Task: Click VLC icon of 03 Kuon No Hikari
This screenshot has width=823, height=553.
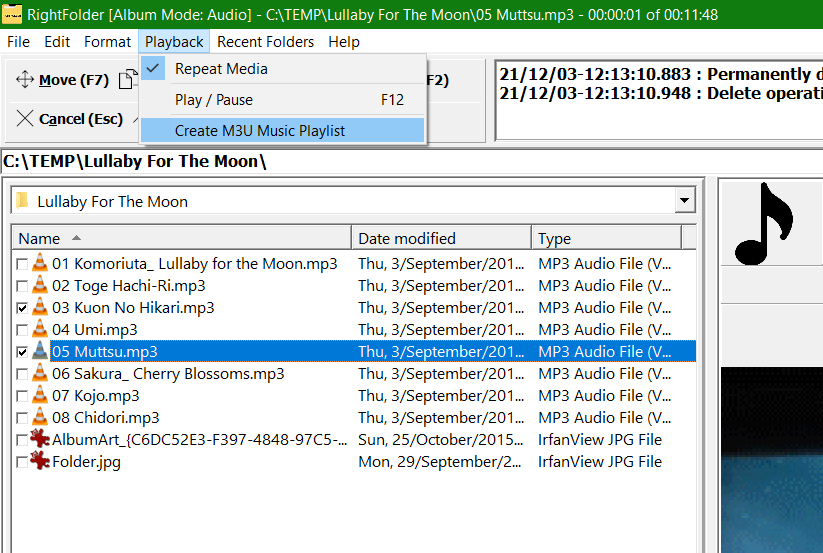Action: pyautogui.click(x=40, y=307)
